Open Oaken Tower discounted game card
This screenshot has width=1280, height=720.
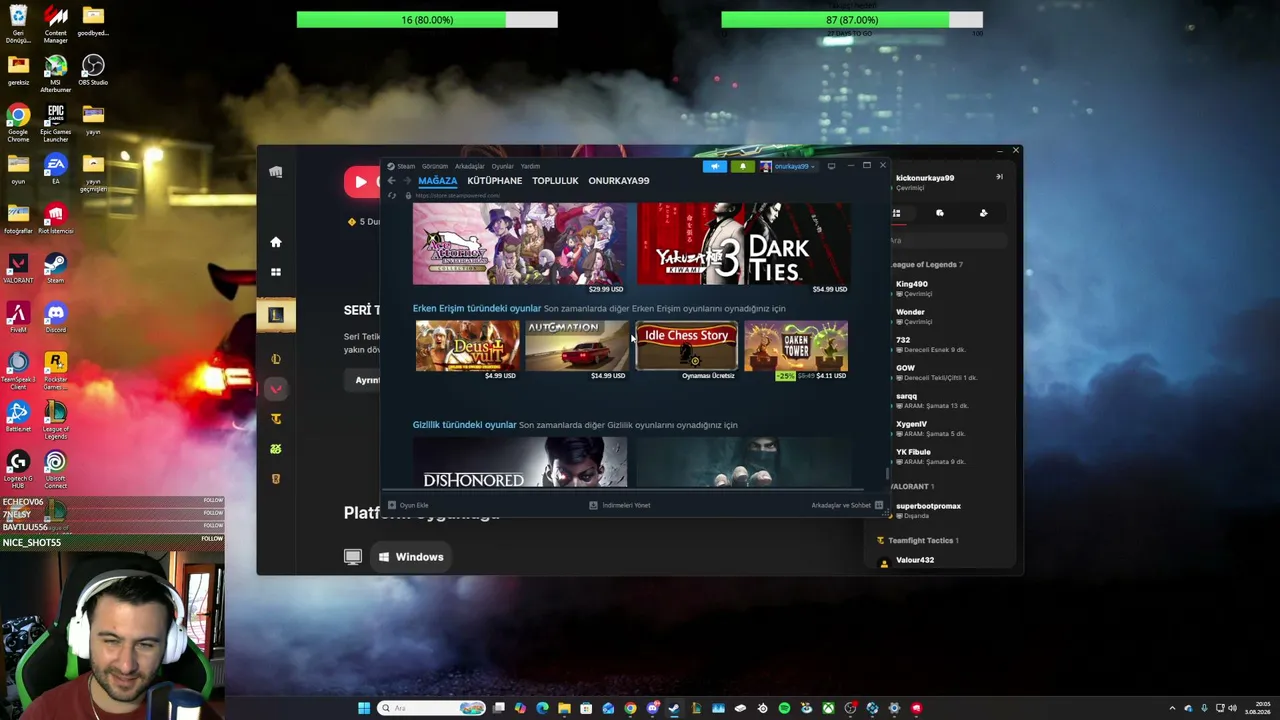[796, 346]
